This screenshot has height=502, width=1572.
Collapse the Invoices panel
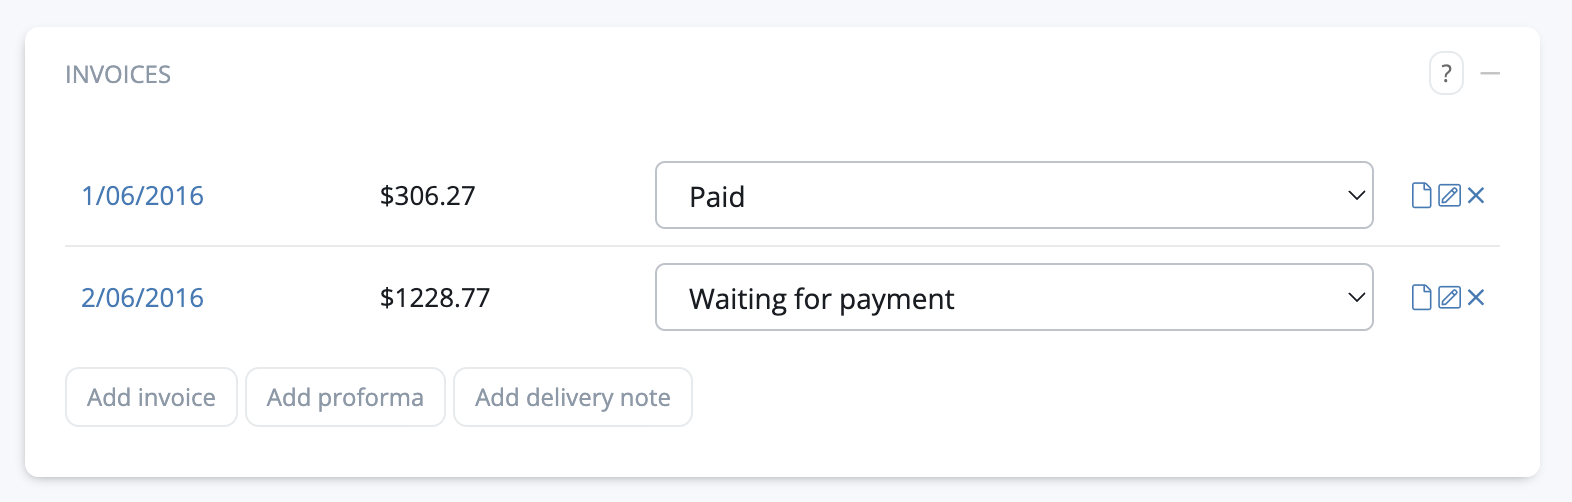(x=1490, y=74)
